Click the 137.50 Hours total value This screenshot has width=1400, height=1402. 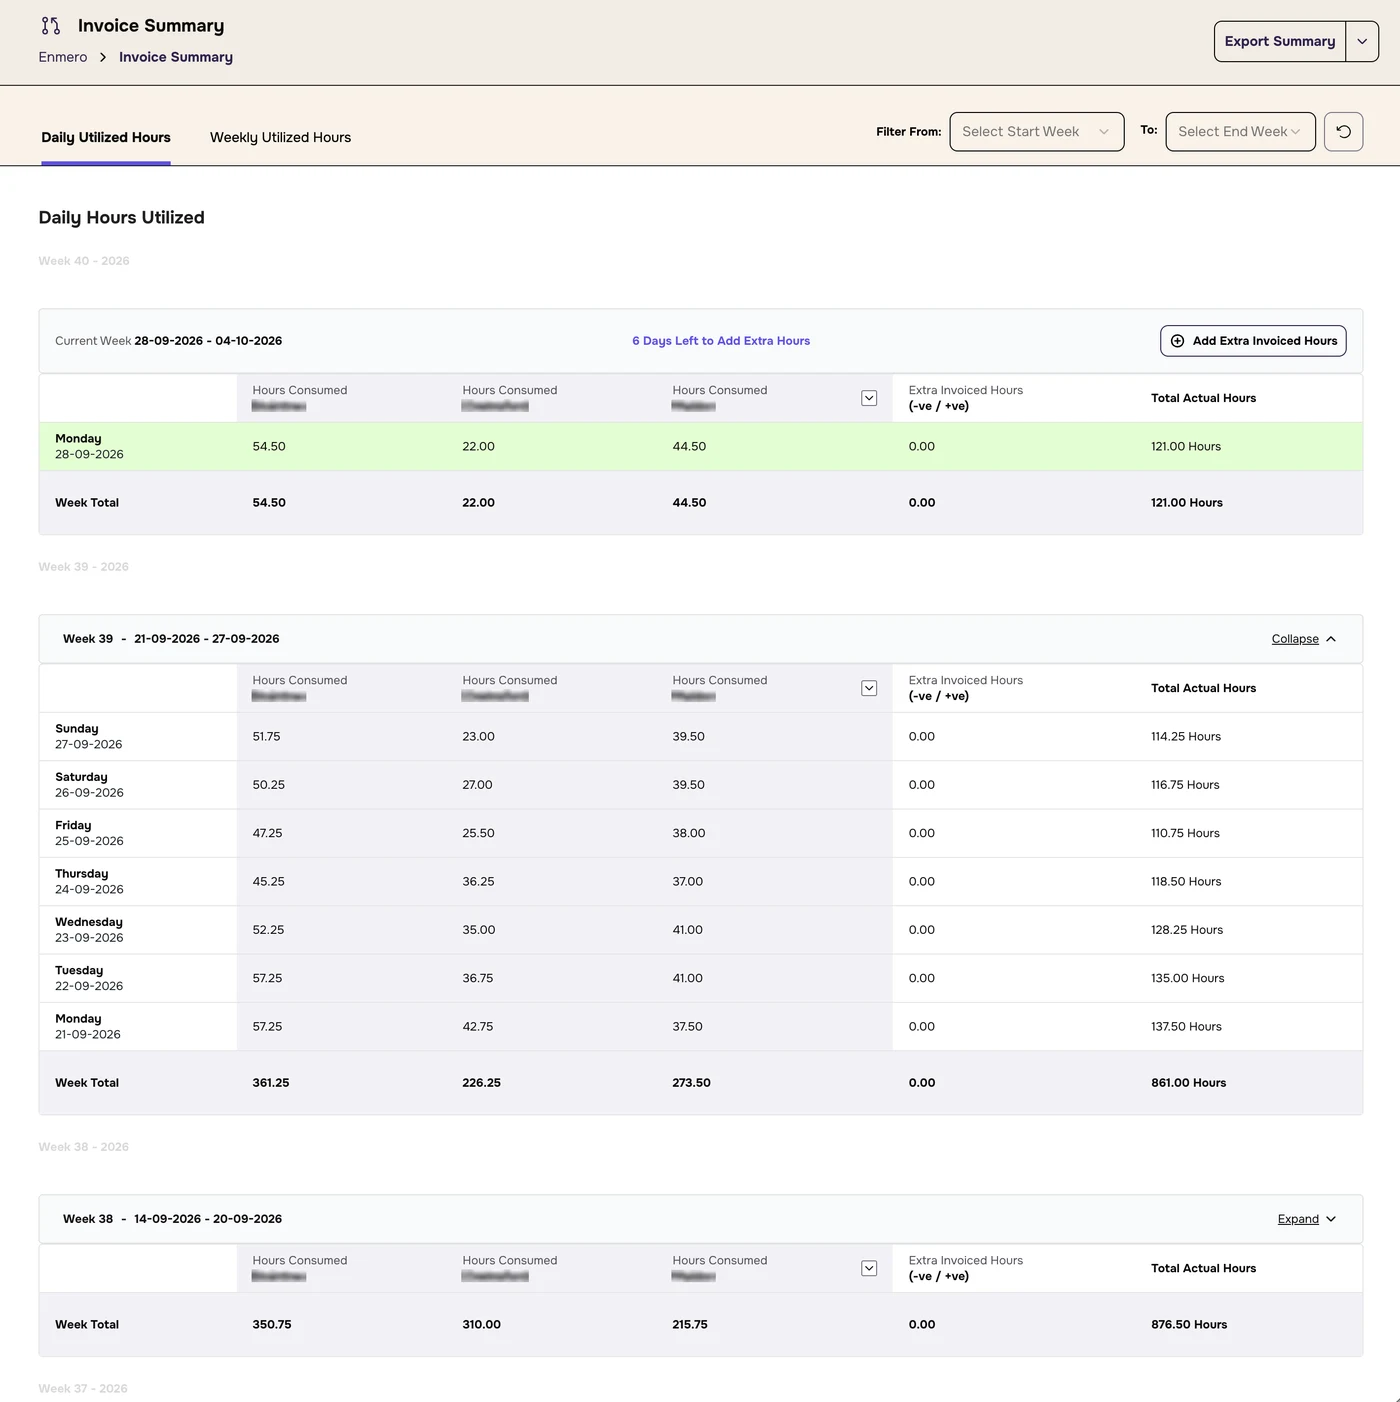click(1186, 1027)
